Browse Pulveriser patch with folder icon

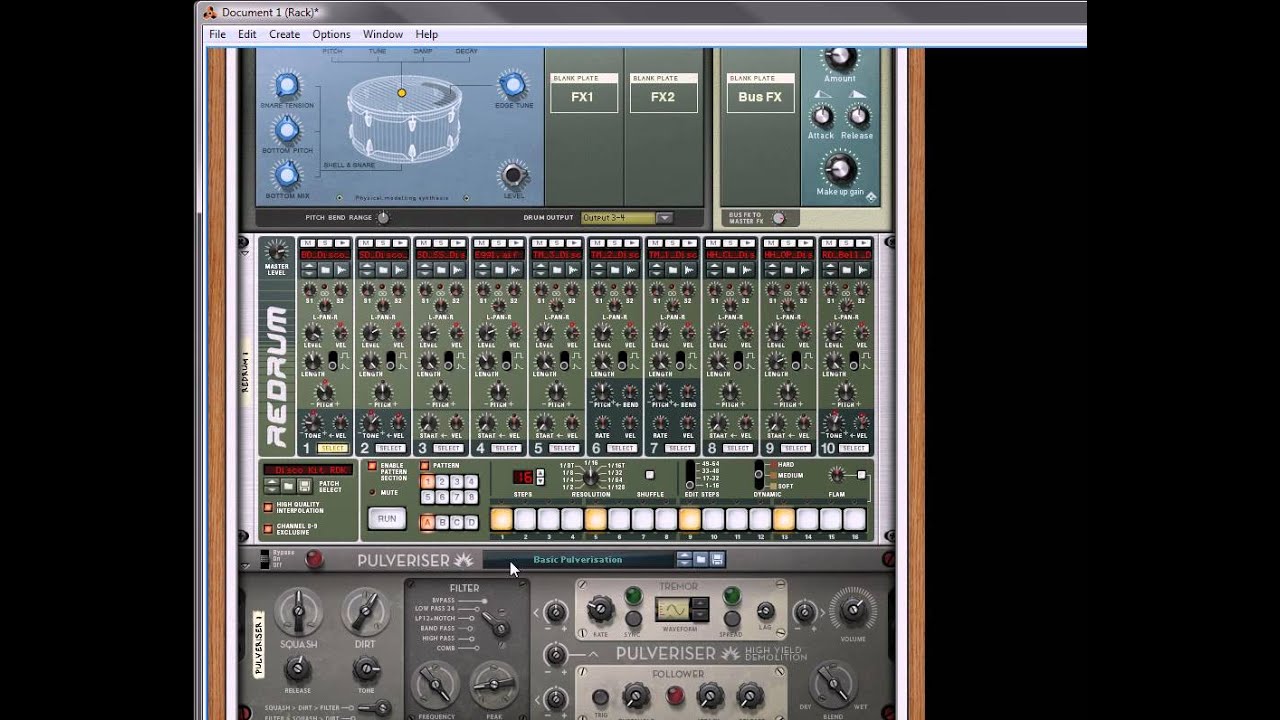tap(700, 559)
